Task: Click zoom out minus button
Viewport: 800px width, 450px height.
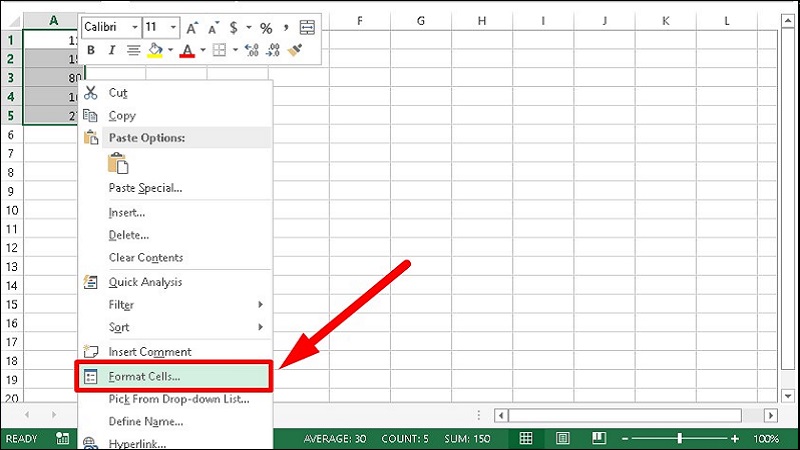Action: click(x=624, y=439)
